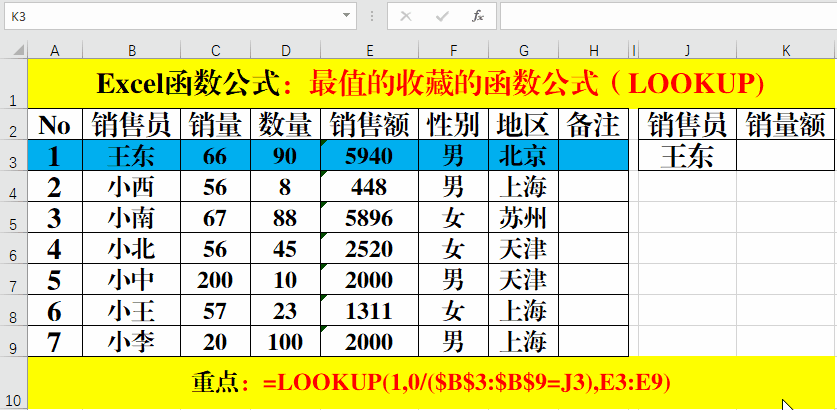Viewport: 837px width, 410px height.
Task: Click the Cancel (X) formula bar icon
Action: tap(406, 17)
